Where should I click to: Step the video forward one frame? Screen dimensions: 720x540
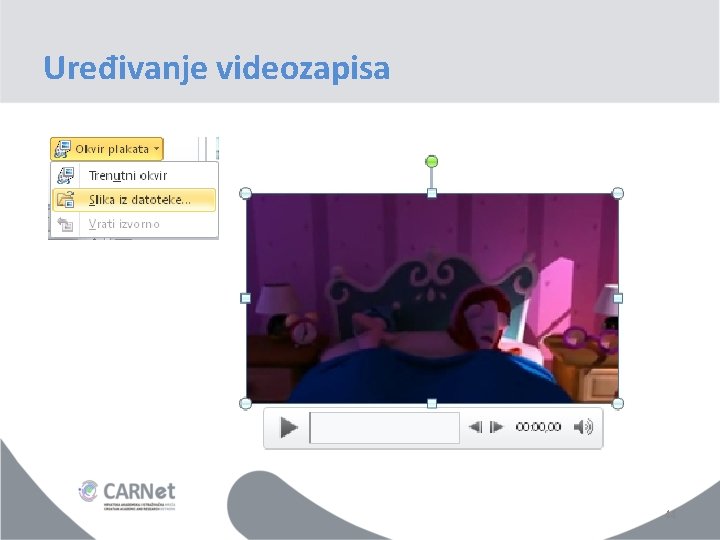496,427
